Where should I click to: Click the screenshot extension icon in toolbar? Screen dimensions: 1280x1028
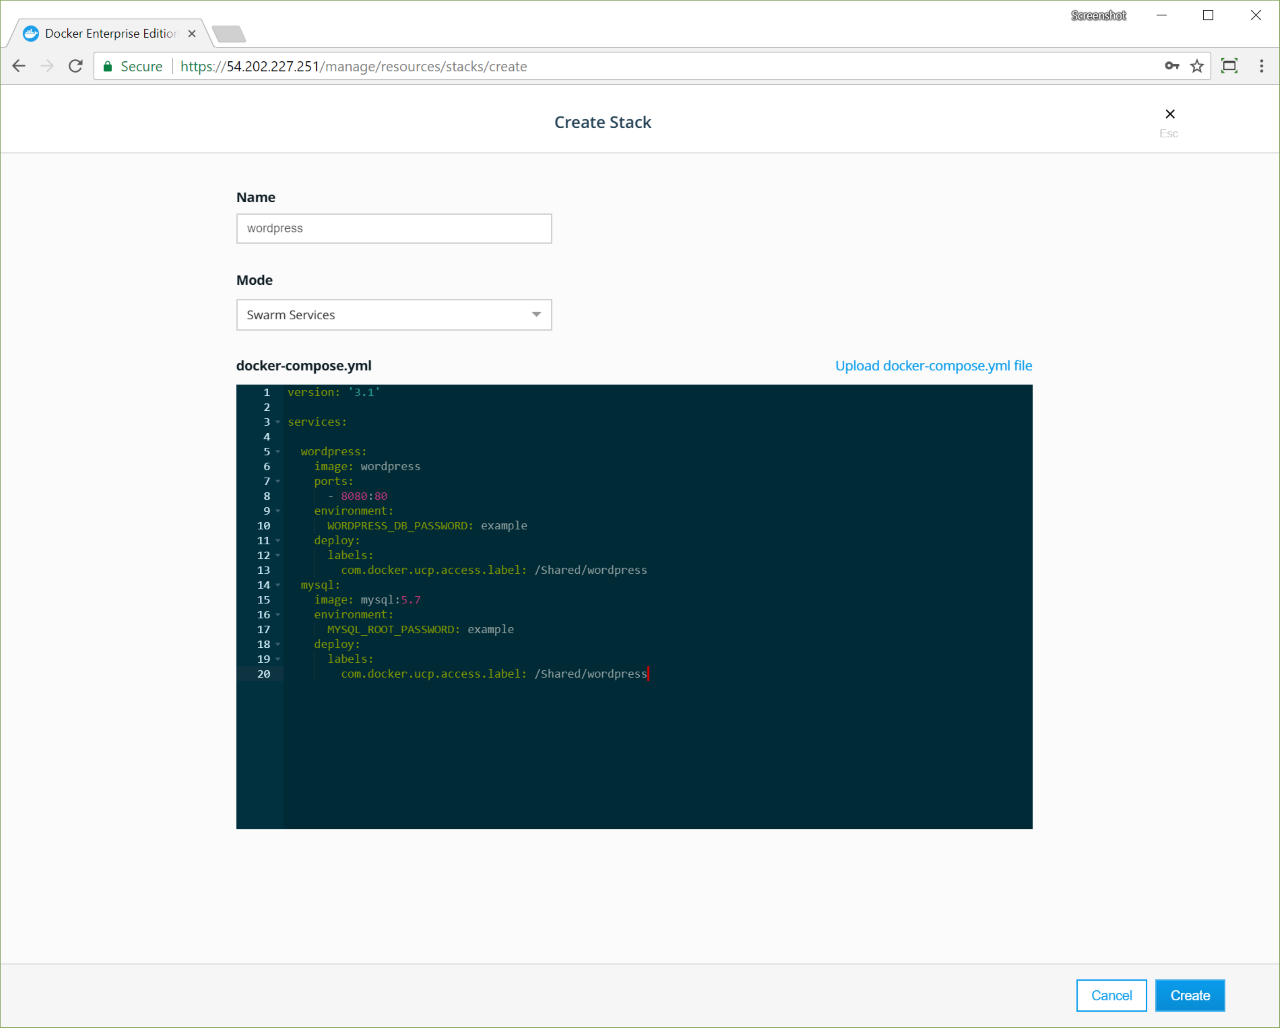tap(1230, 66)
